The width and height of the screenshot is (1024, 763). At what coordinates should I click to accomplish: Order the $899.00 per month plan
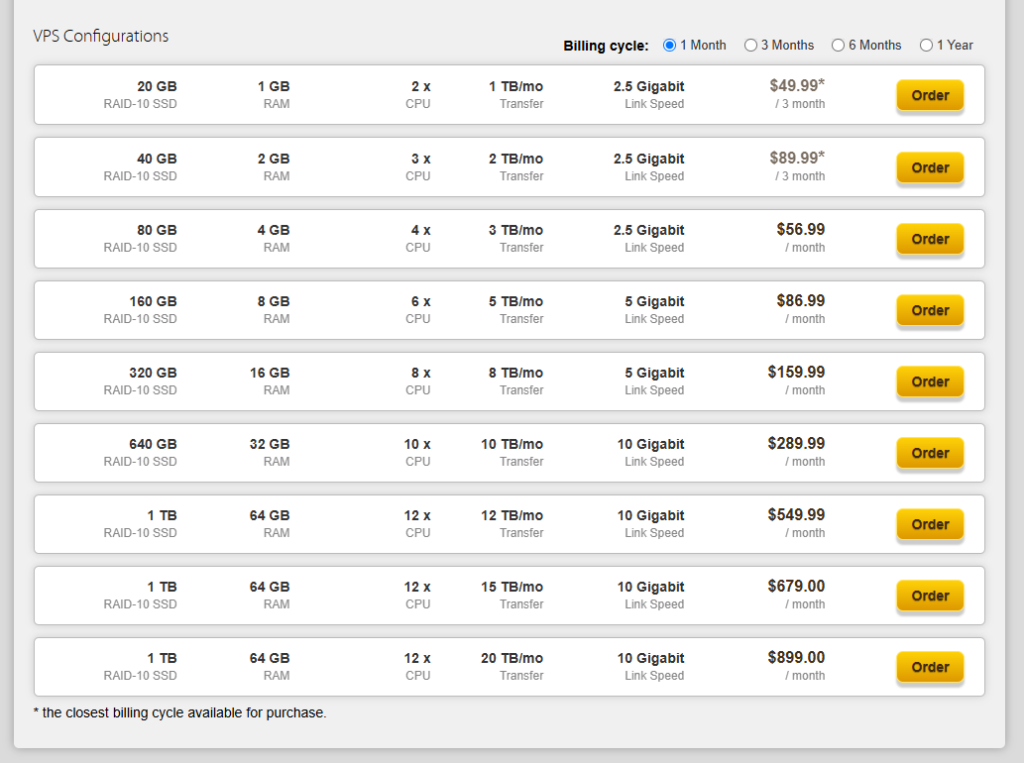pos(929,668)
